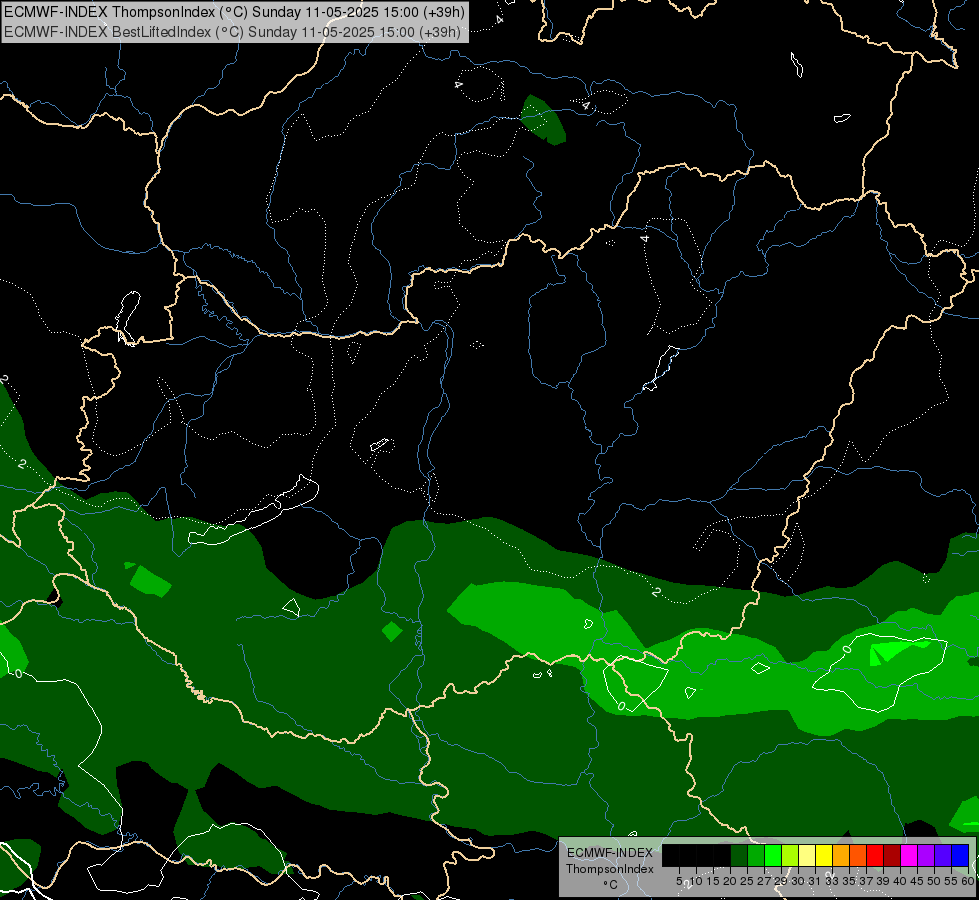Click ECMWF-INDEX text inside the legend box

[610, 853]
